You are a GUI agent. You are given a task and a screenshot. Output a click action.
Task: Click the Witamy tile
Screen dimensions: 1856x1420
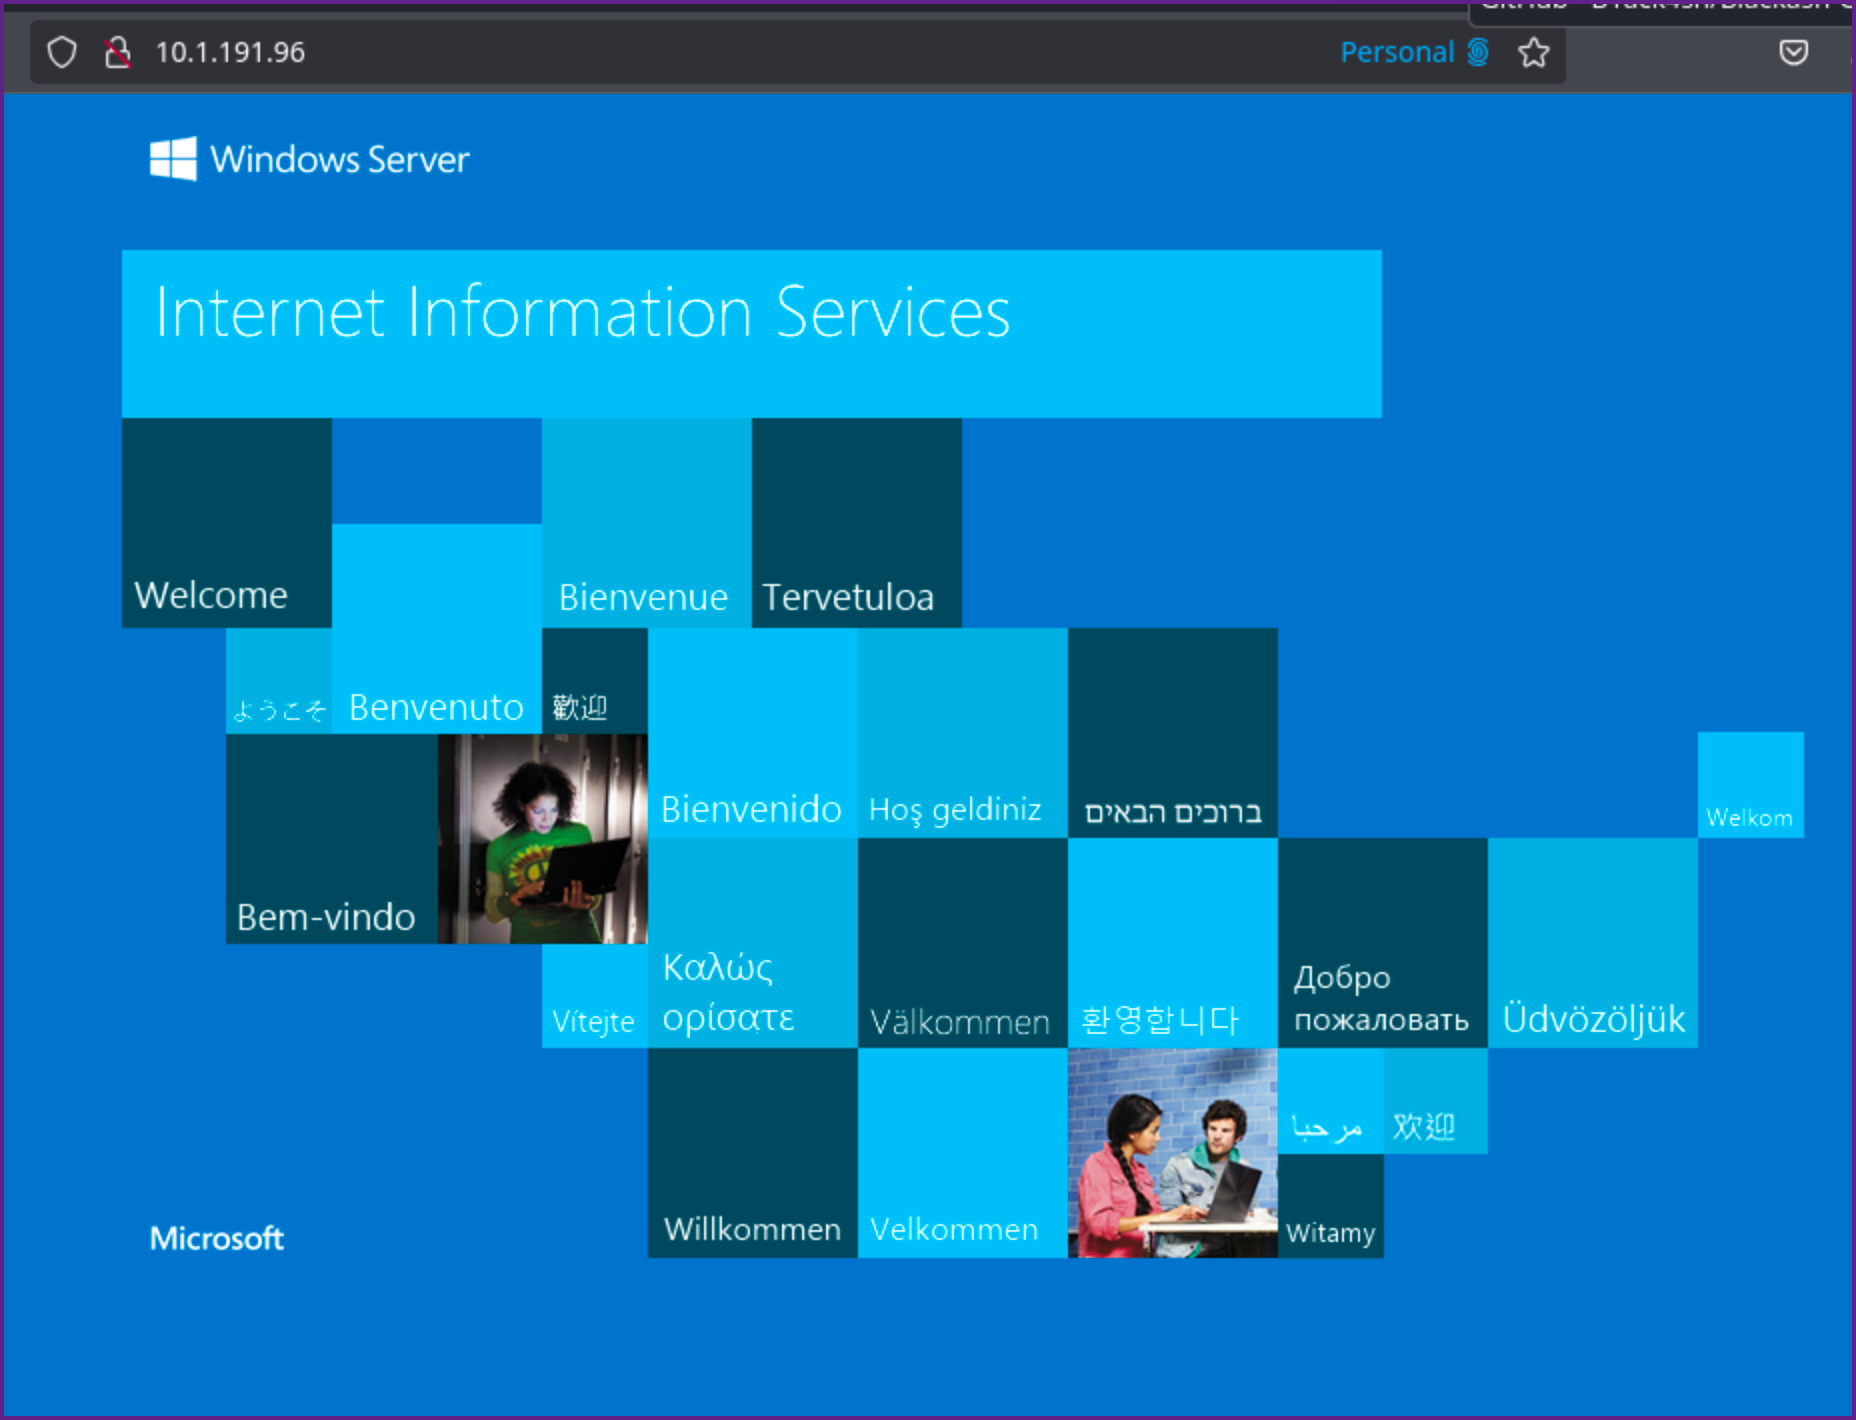coord(1331,1206)
